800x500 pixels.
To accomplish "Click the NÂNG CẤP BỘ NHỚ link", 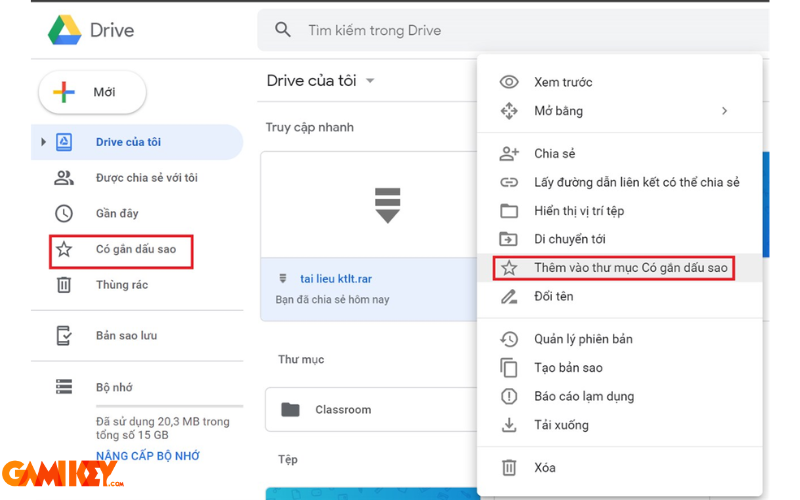I will (x=148, y=456).
